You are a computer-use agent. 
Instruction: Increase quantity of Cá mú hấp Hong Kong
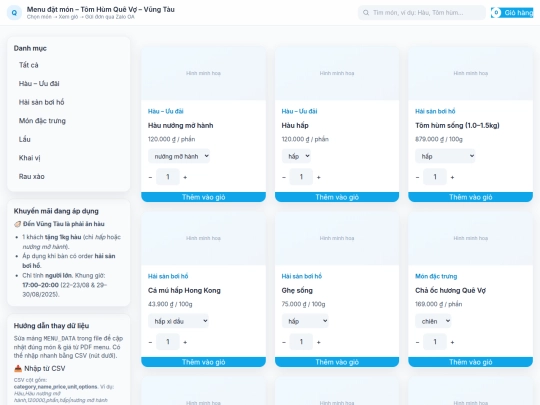(x=185, y=342)
